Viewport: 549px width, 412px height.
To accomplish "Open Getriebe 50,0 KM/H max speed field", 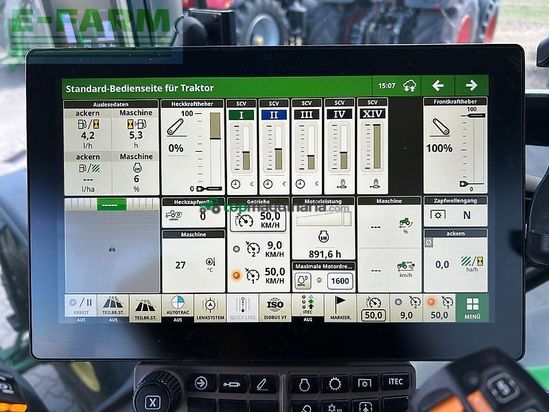I will (258, 221).
